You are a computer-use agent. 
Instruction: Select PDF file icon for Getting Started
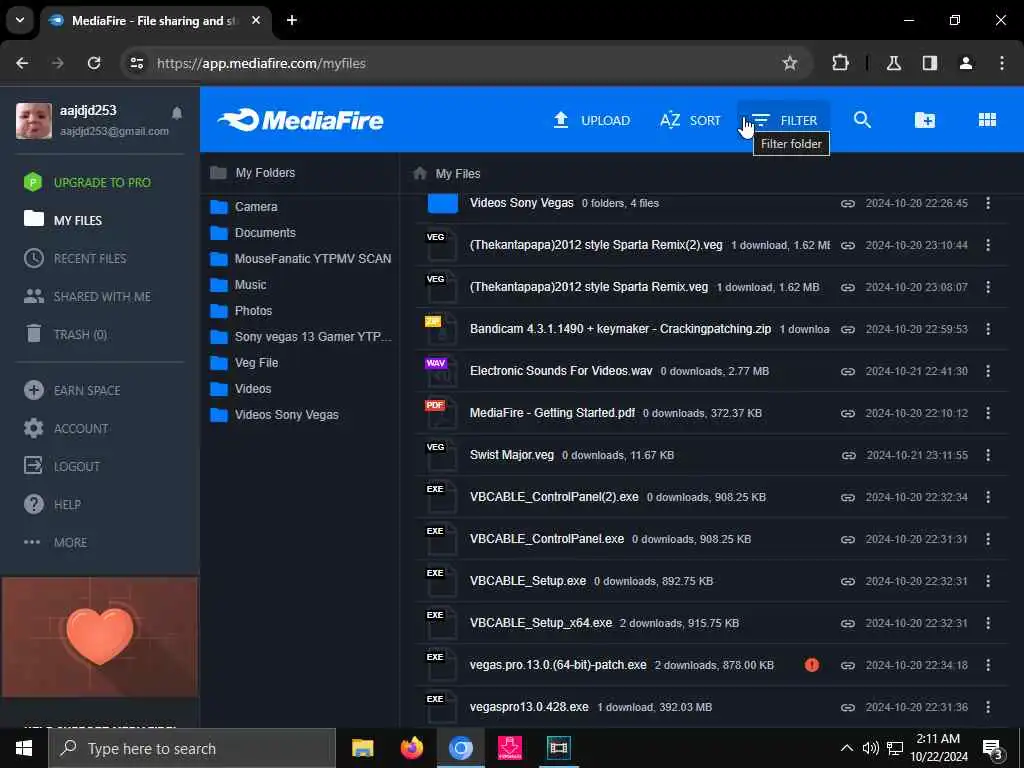point(441,413)
